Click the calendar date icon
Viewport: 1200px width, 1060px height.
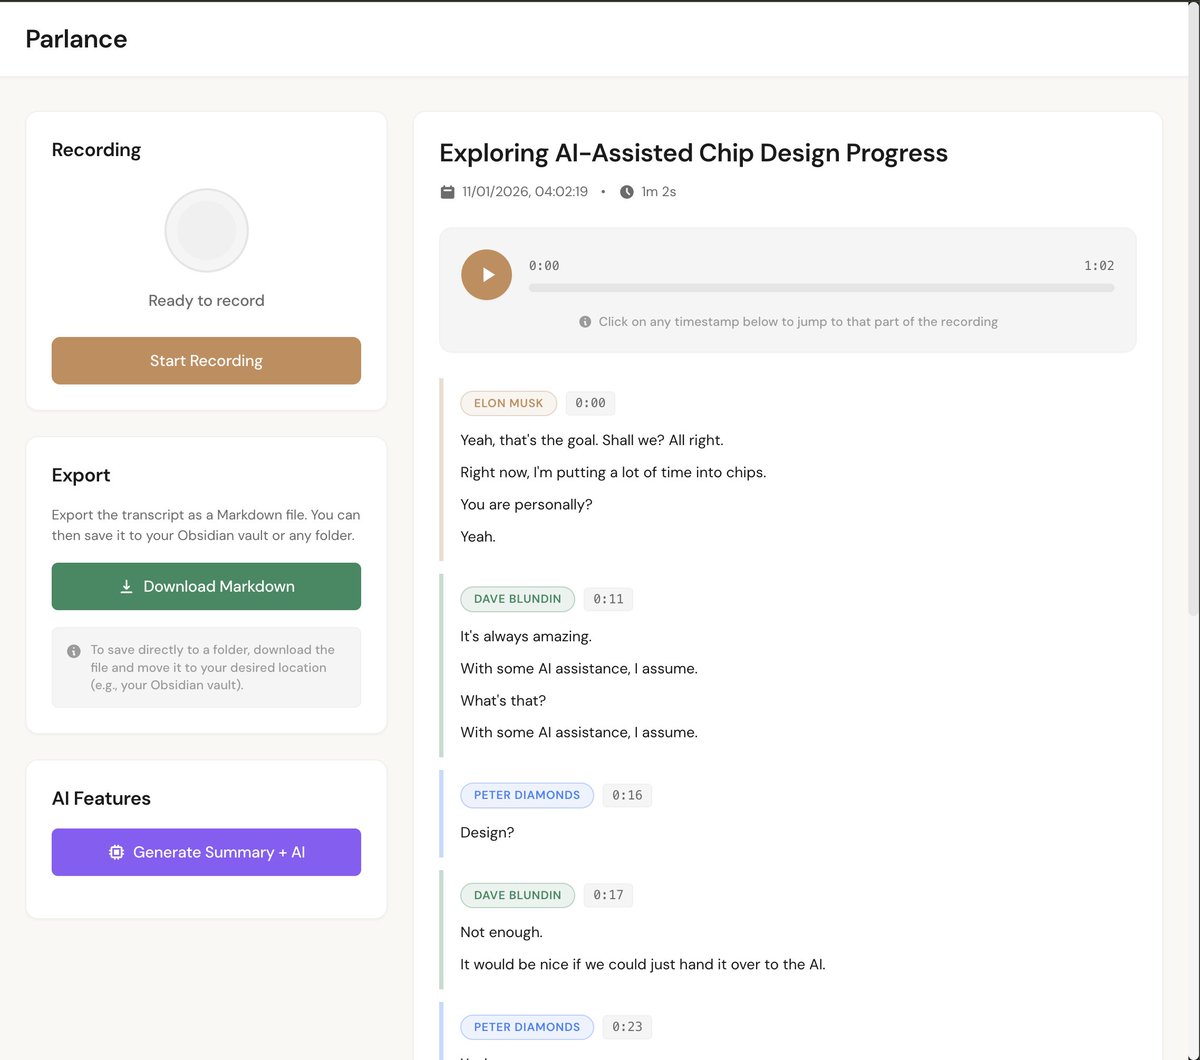point(448,191)
